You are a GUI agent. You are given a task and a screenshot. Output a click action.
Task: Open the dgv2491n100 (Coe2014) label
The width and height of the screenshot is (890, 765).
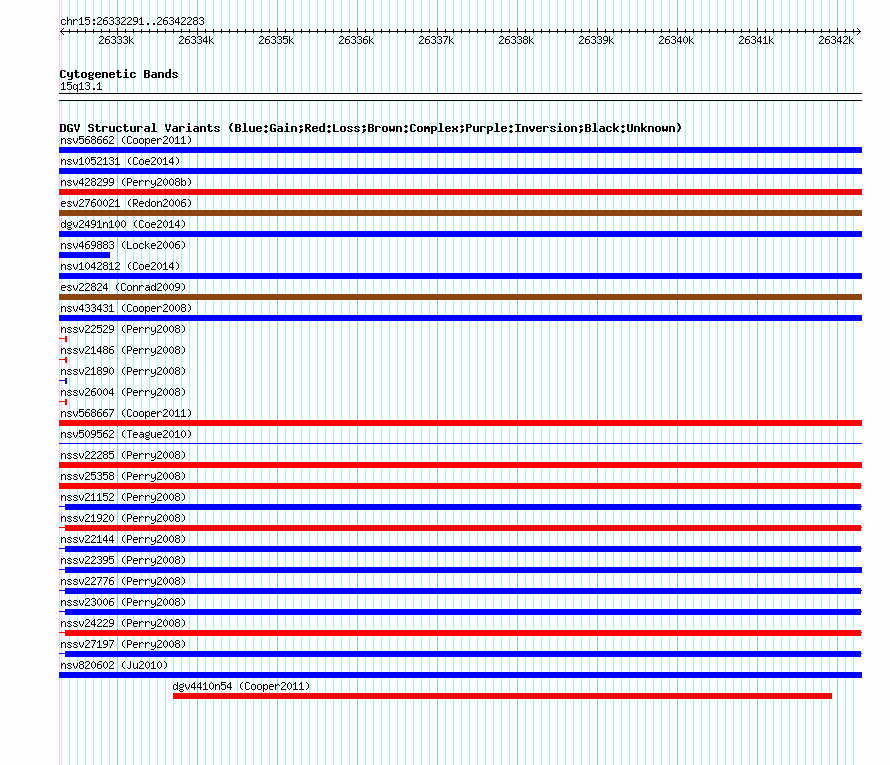point(123,224)
